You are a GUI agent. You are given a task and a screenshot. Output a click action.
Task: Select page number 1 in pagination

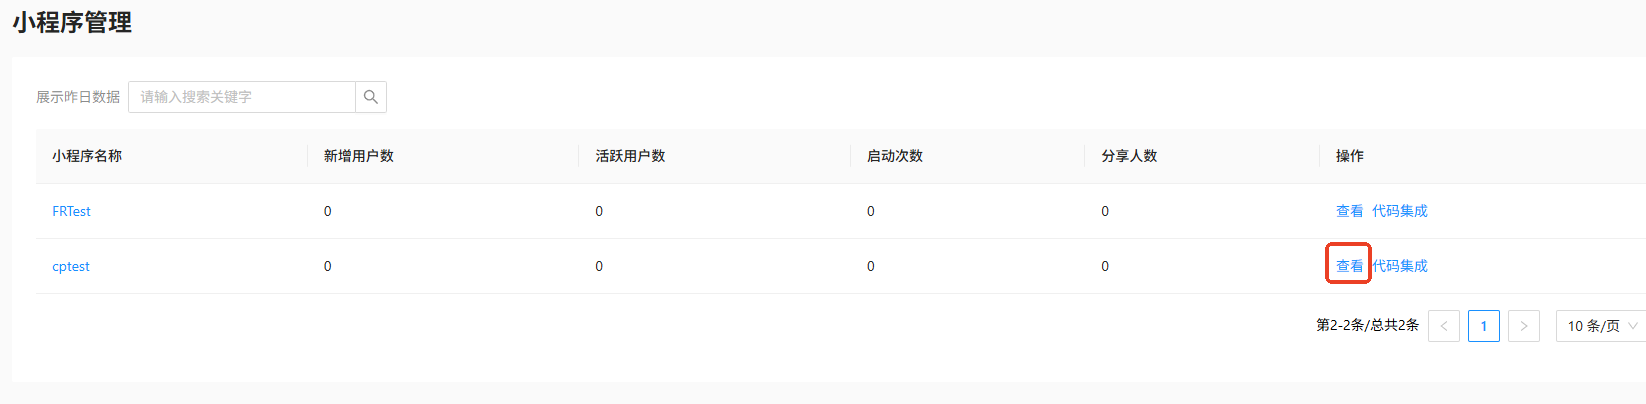pos(1484,326)
